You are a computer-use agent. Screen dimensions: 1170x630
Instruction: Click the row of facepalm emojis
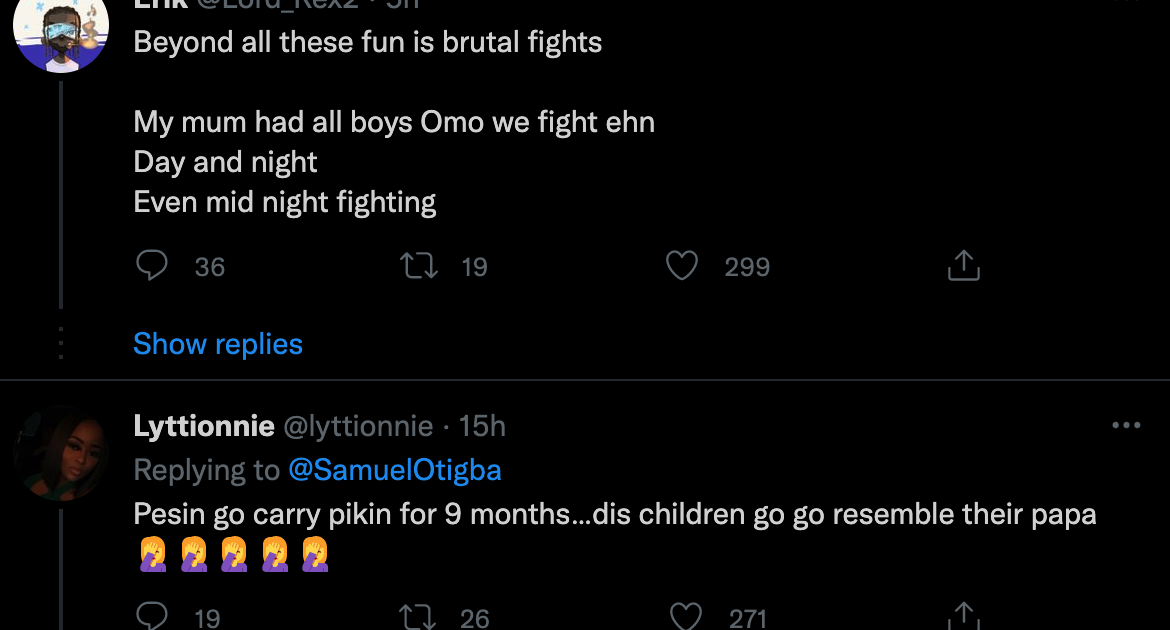(x=232, y=554)
